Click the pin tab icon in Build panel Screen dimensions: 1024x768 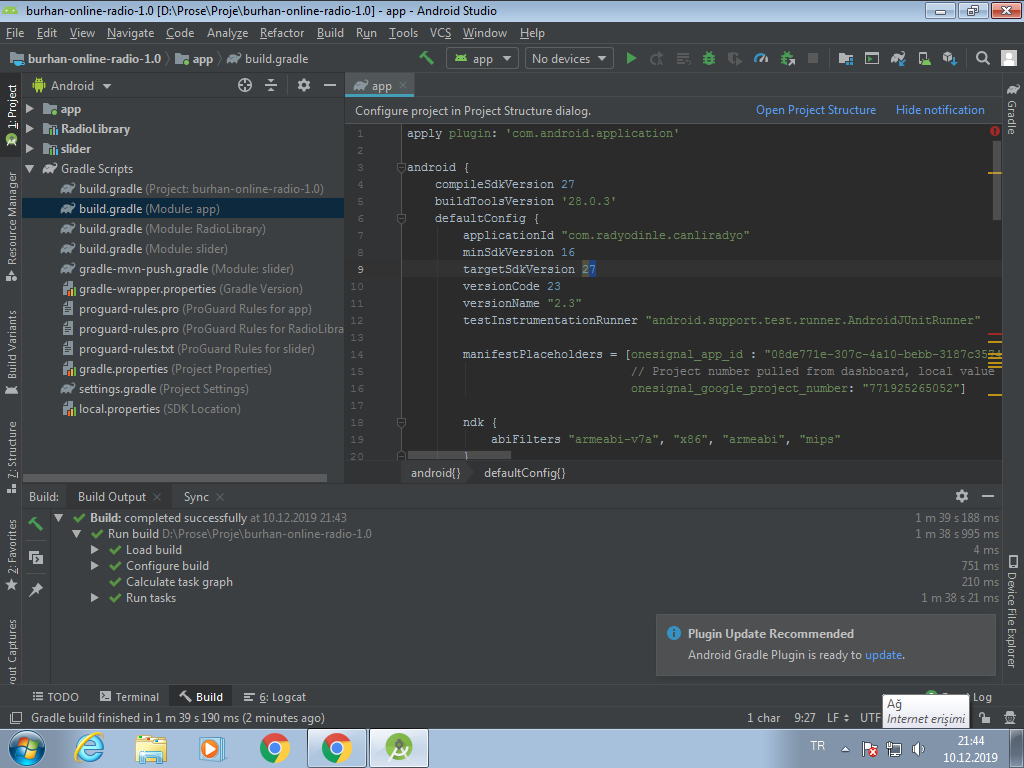point(36,590)
